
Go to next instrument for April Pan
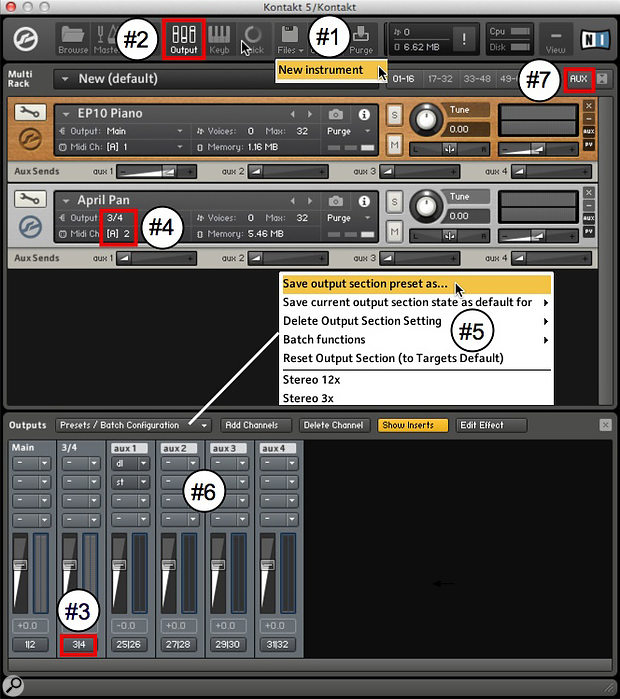310,201
